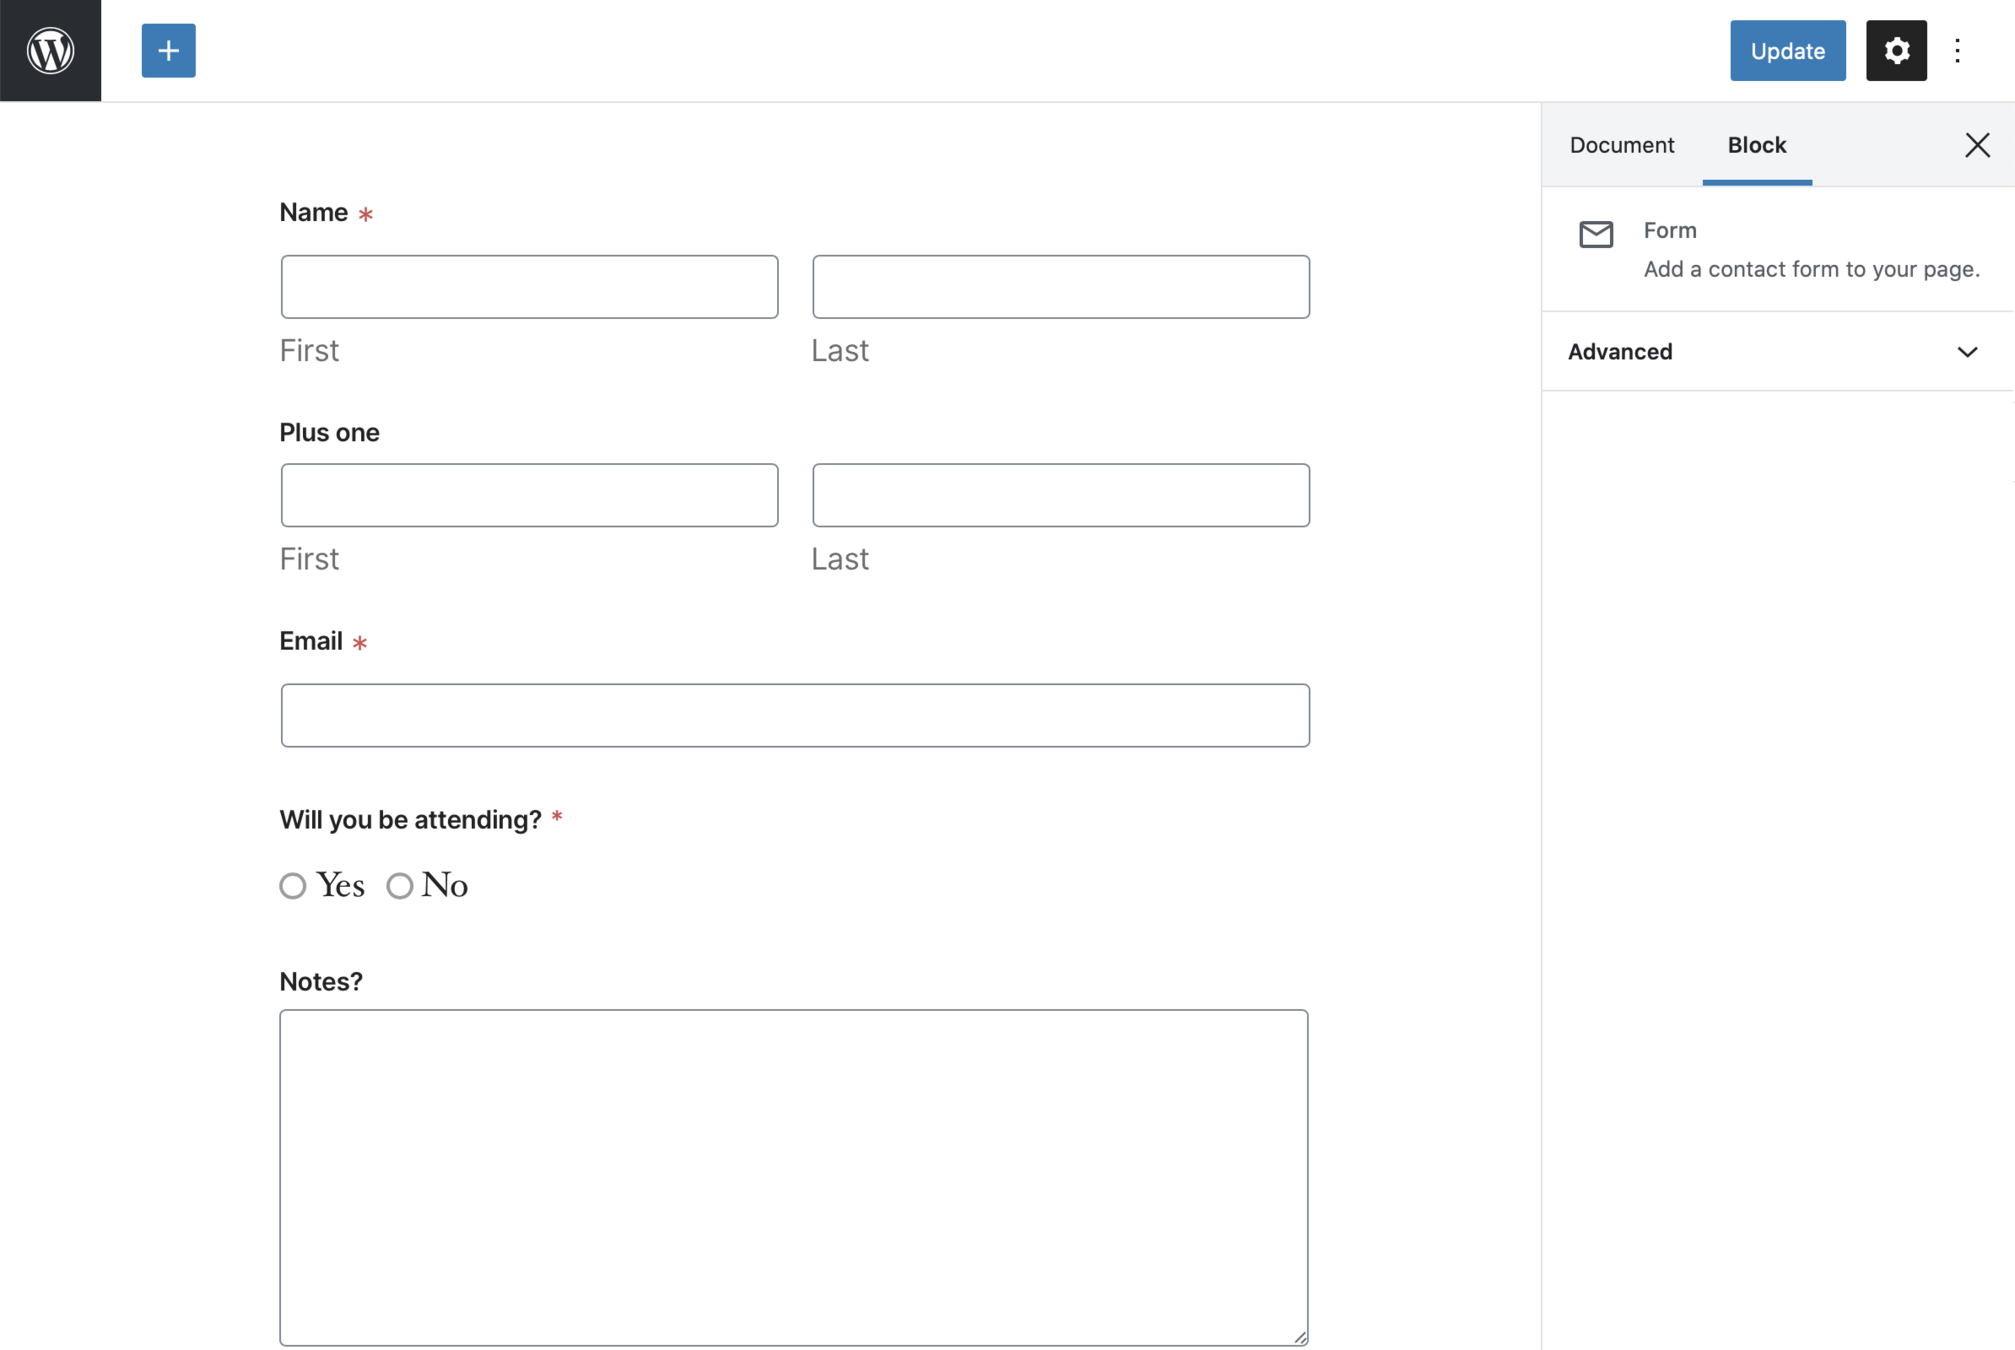Screen dimensions: 2015x1350
Task: Toggle the settings gear icon
Action: pyautogui.click(x=1896, y=50)
